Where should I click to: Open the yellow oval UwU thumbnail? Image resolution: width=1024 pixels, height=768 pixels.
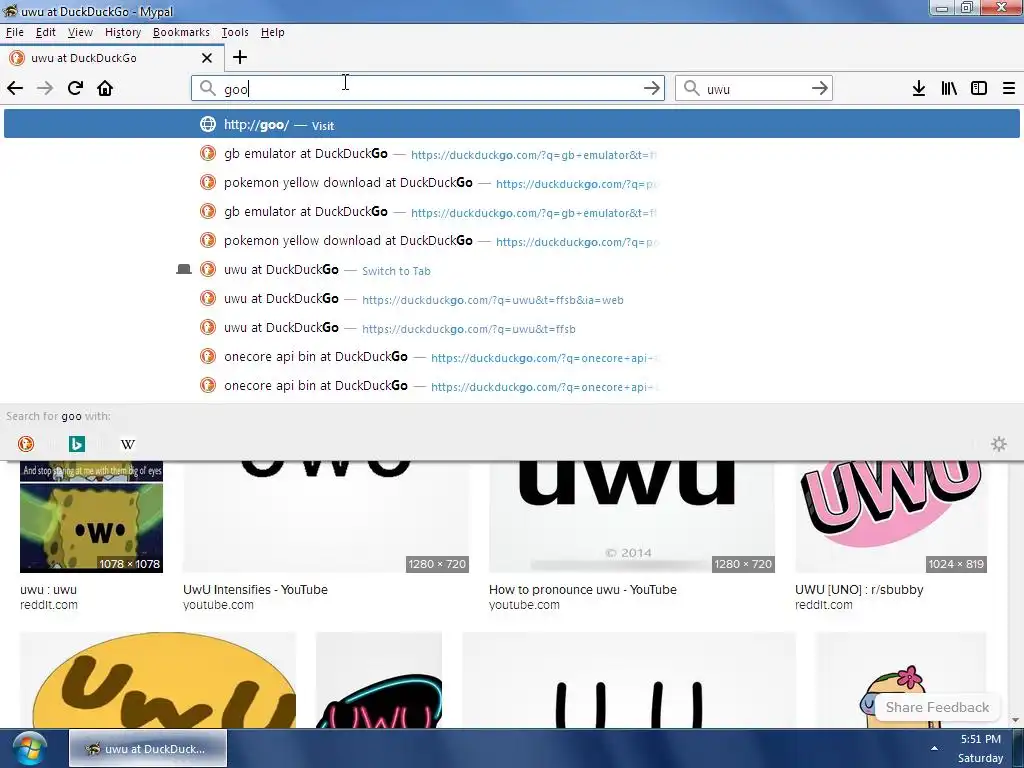(x=158, y=679)
